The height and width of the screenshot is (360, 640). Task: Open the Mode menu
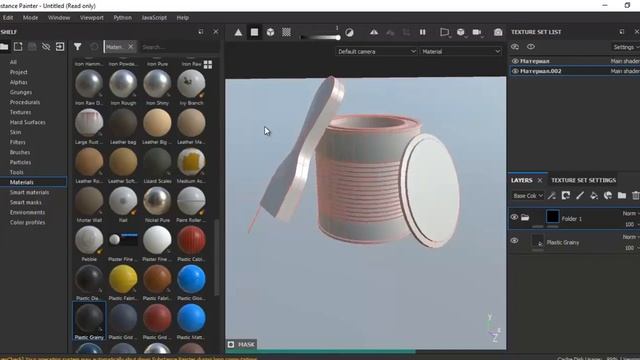(x=31, y=18)
